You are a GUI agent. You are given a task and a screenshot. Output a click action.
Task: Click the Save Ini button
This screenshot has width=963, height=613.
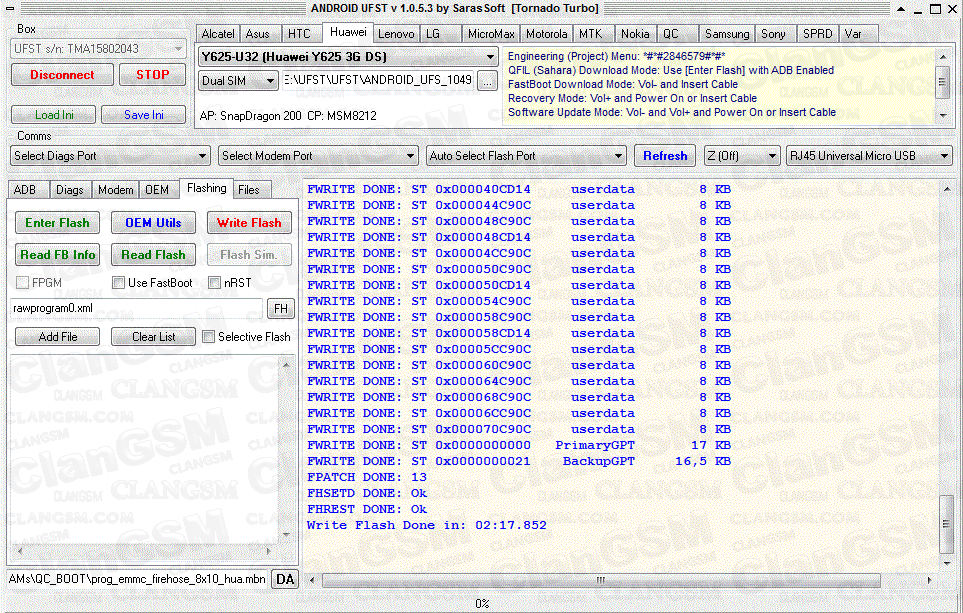coord(144,115)
